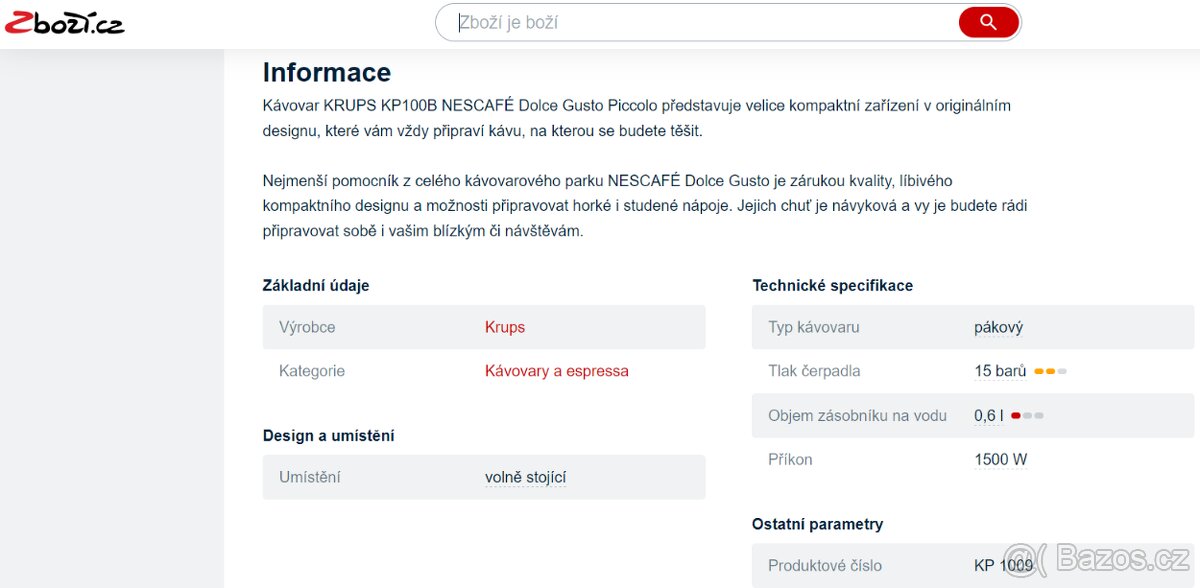Click the red magnifier search button

tap(988, 22)
